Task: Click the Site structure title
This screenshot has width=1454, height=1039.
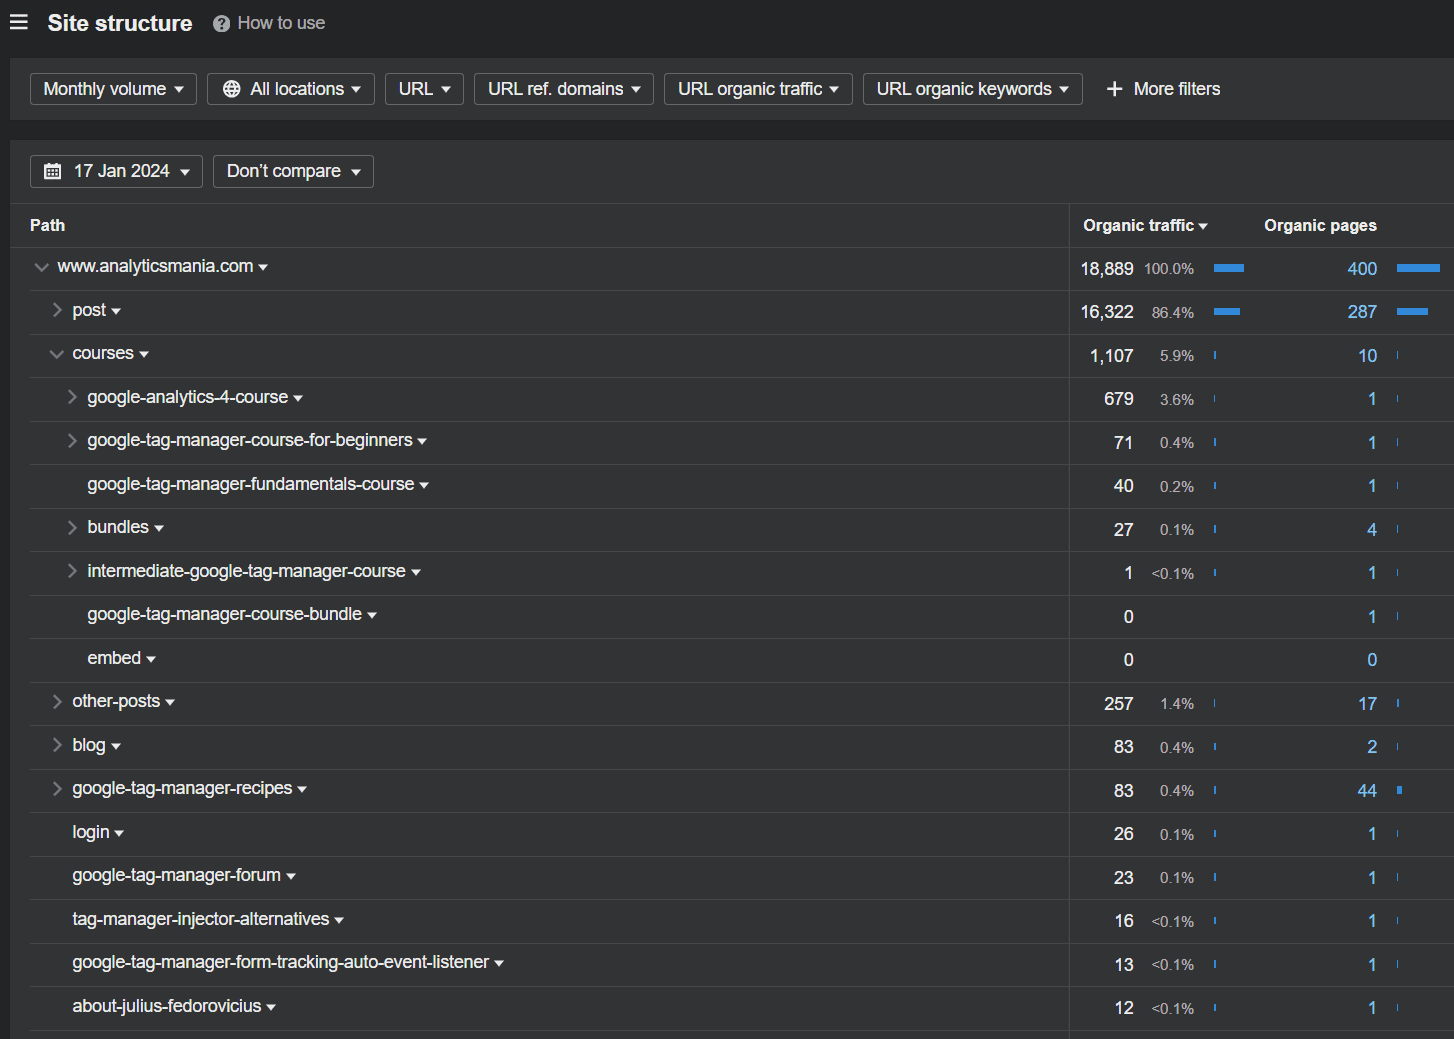Action: 120,23
